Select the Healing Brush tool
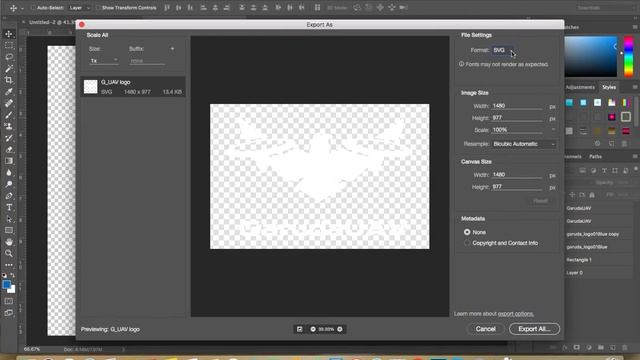This screenshot has height=360, width=640. pos(9,103)
